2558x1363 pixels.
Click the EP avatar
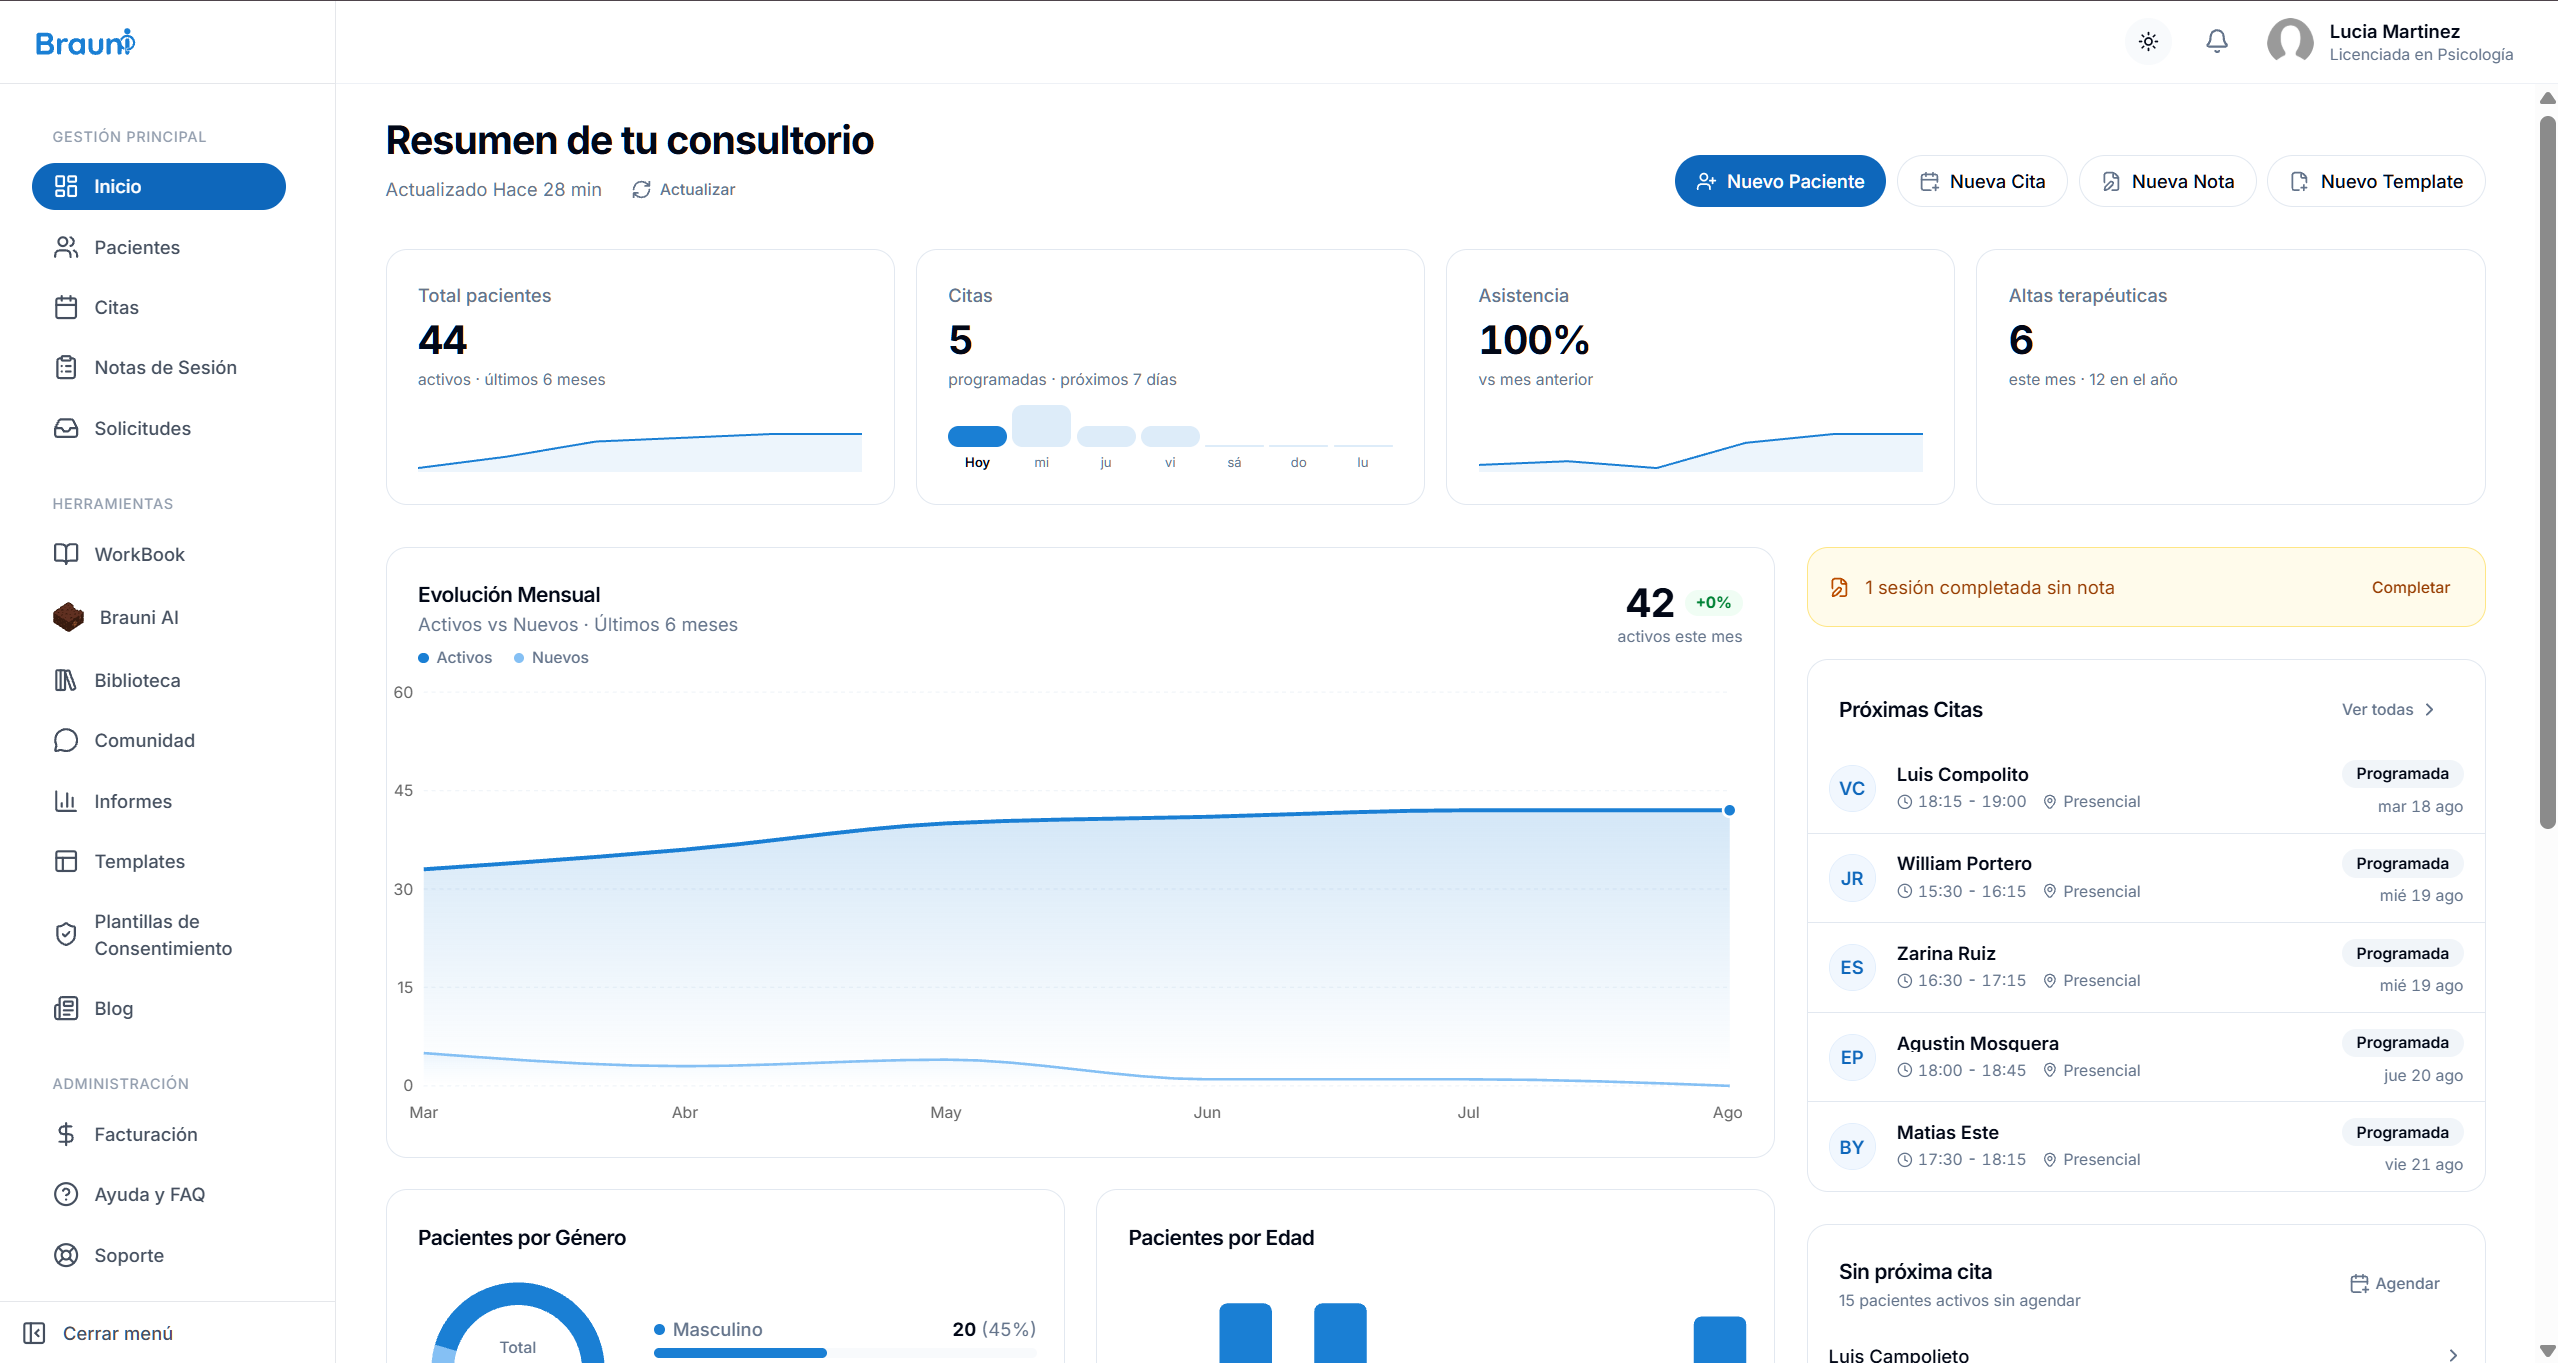tap(1852, 1057)
